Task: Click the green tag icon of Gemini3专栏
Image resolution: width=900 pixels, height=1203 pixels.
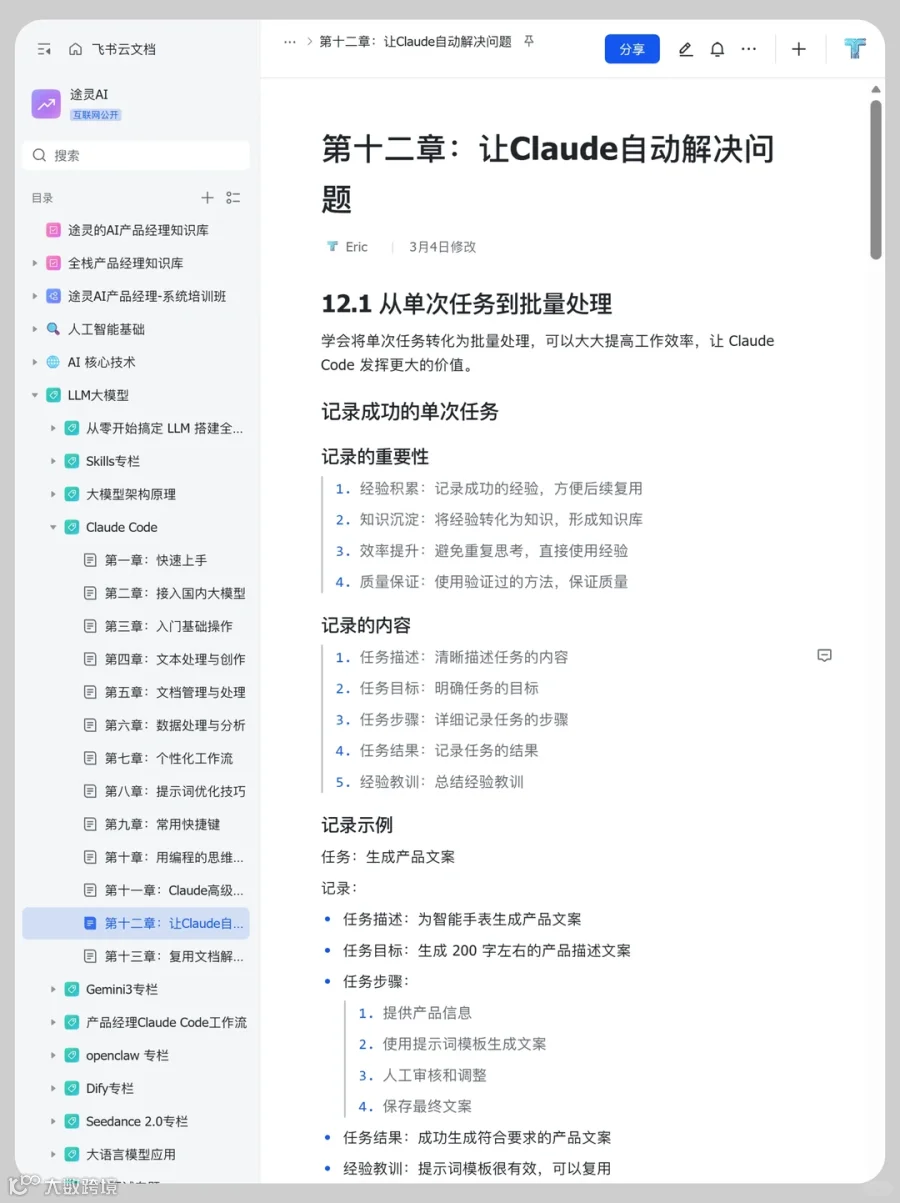Action: pyautogui.click(x=71, y=989)
